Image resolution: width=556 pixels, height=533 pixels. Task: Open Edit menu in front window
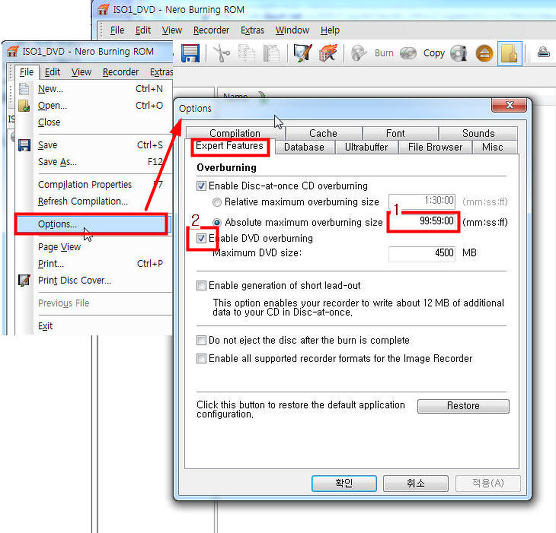coord(52,72)
